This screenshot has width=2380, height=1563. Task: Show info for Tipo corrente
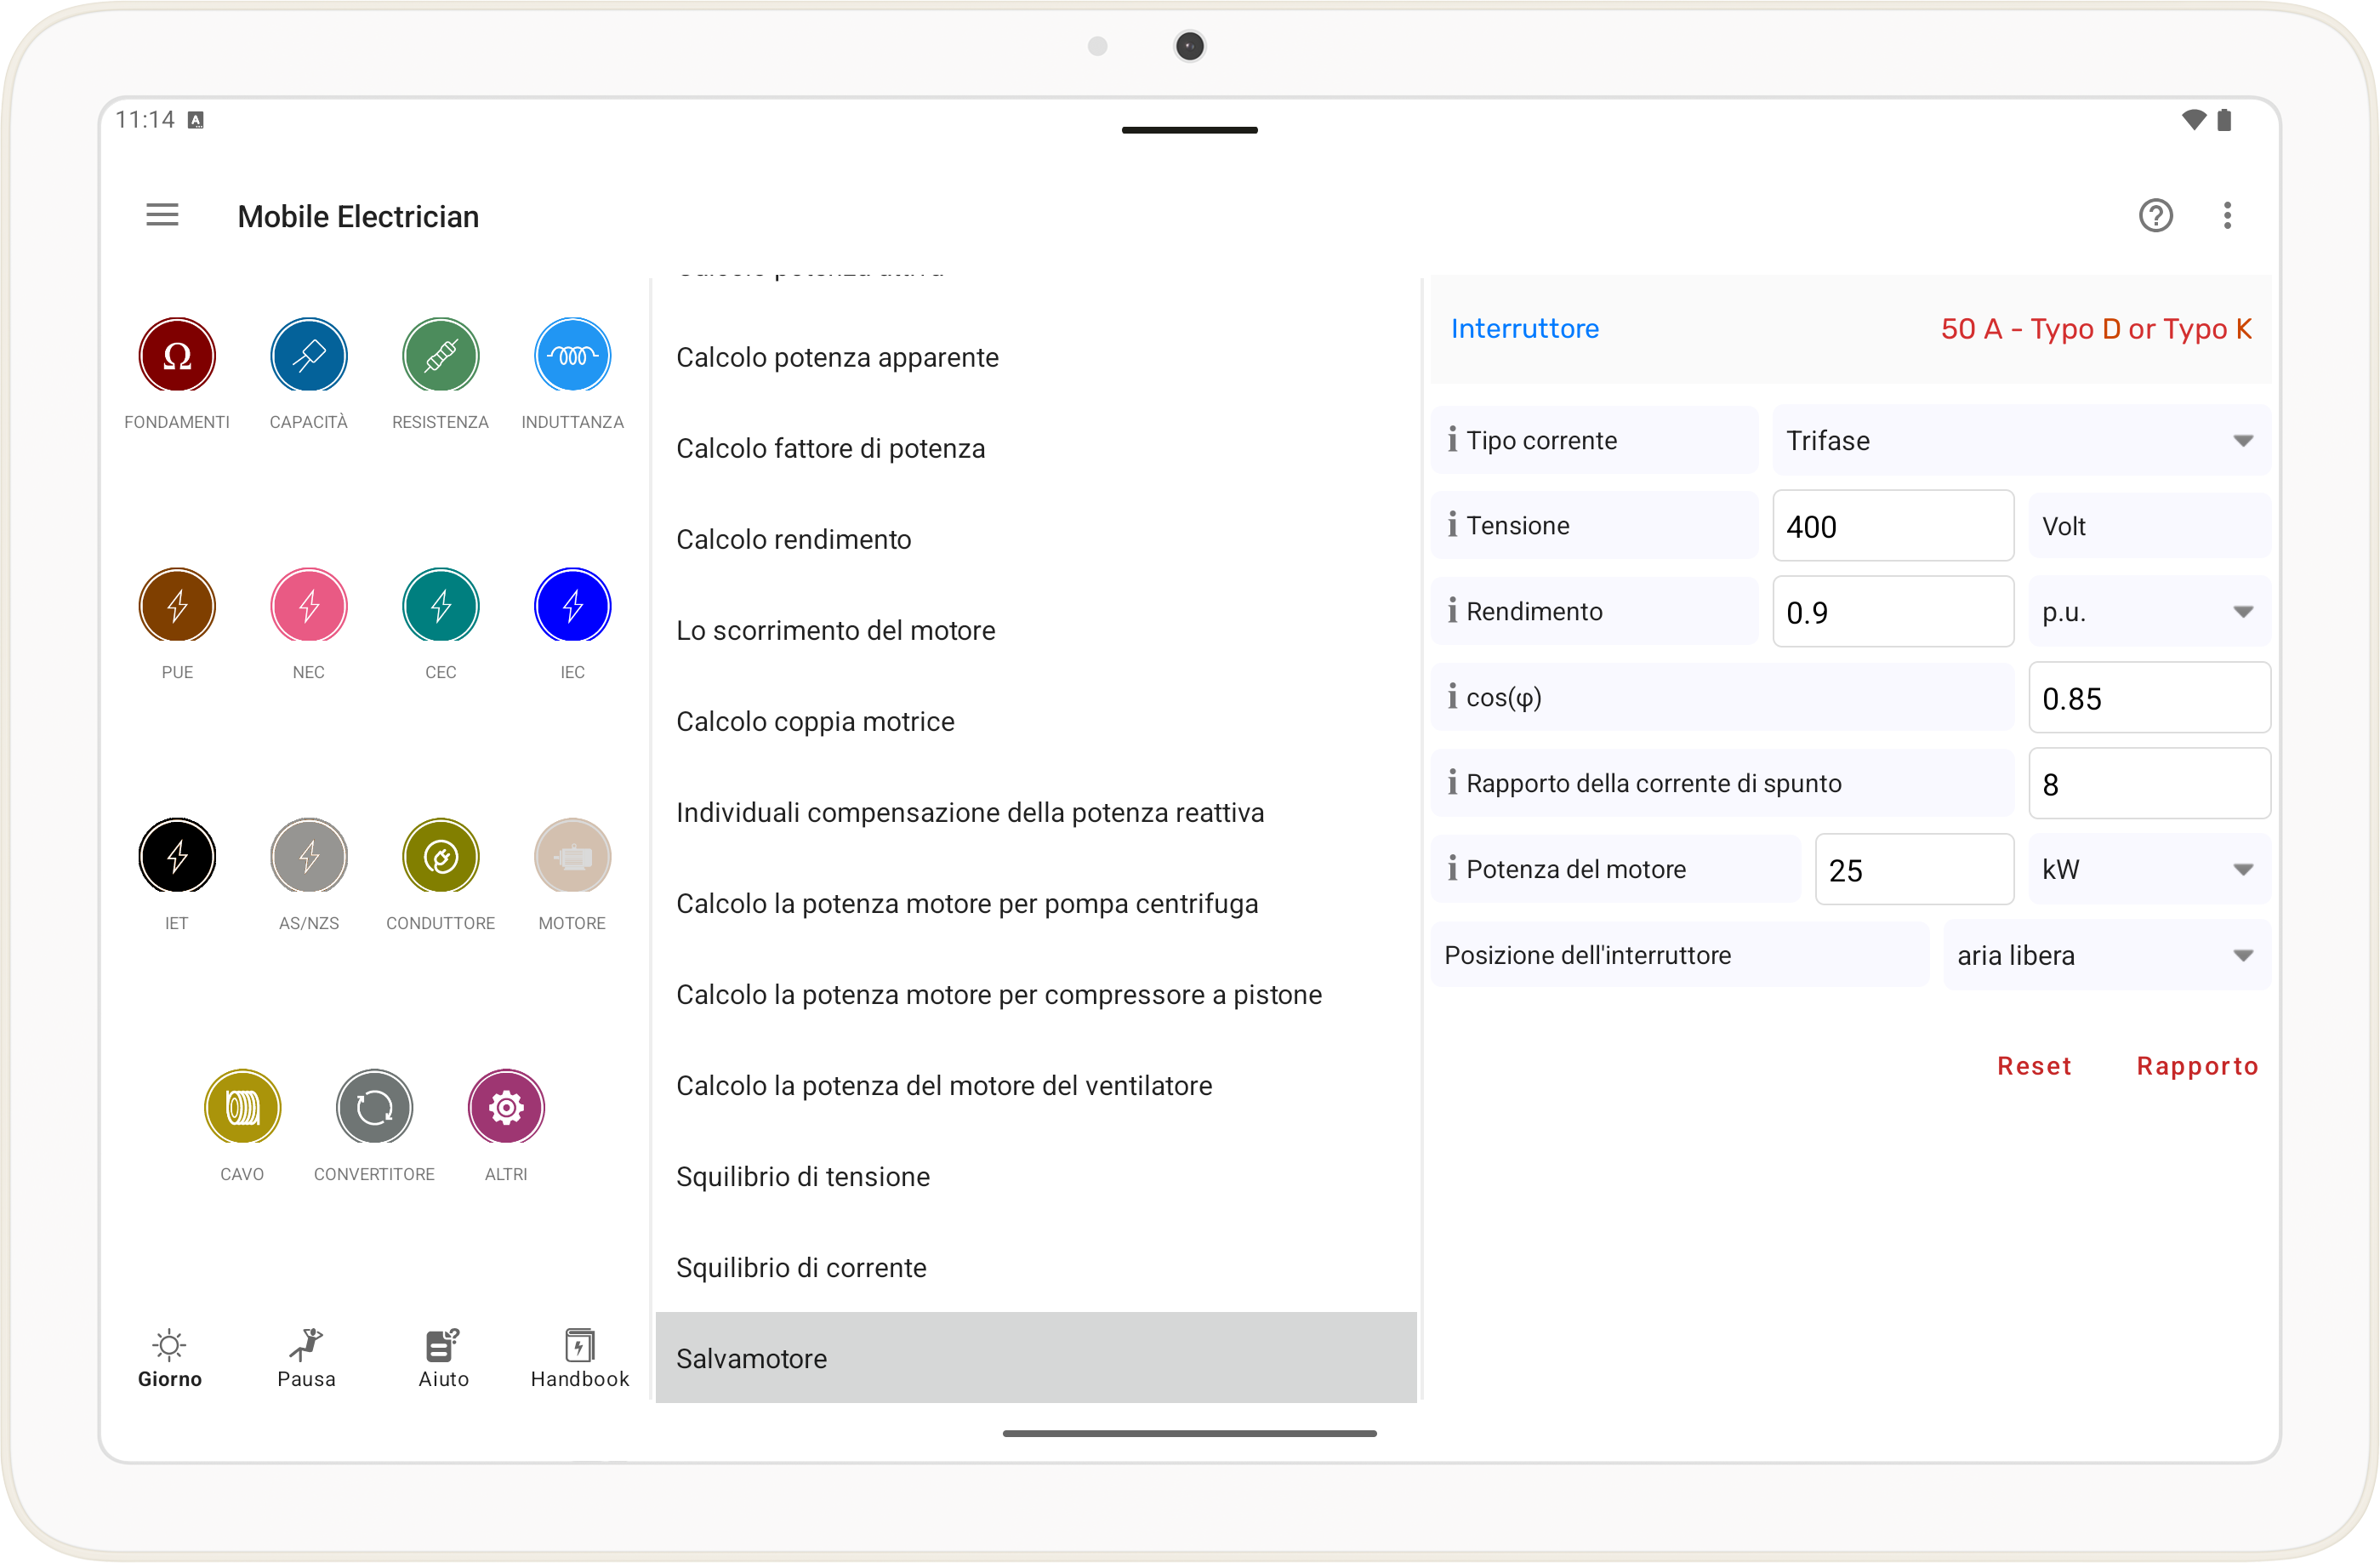(1452, 440)
